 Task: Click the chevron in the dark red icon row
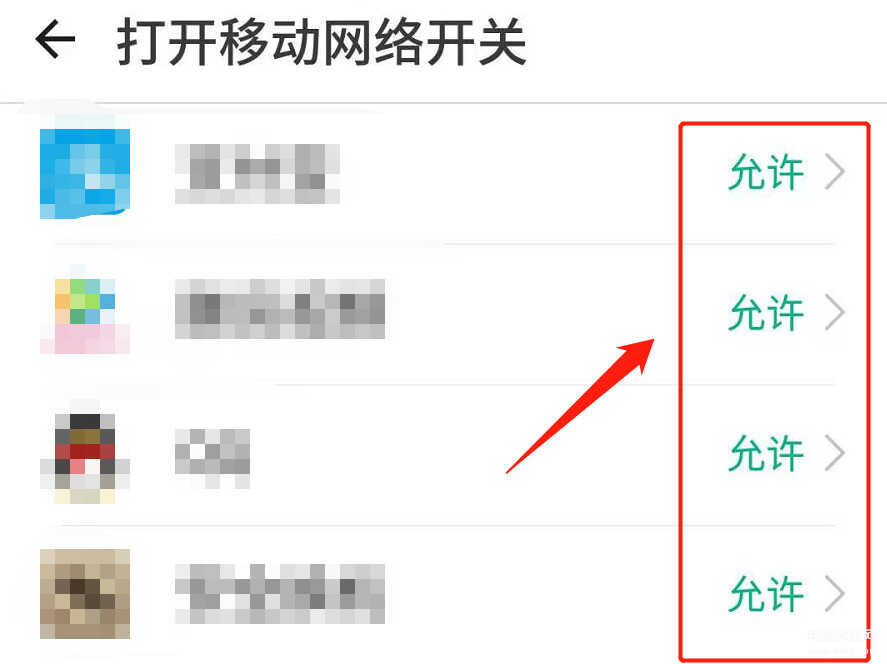(835, 453)
